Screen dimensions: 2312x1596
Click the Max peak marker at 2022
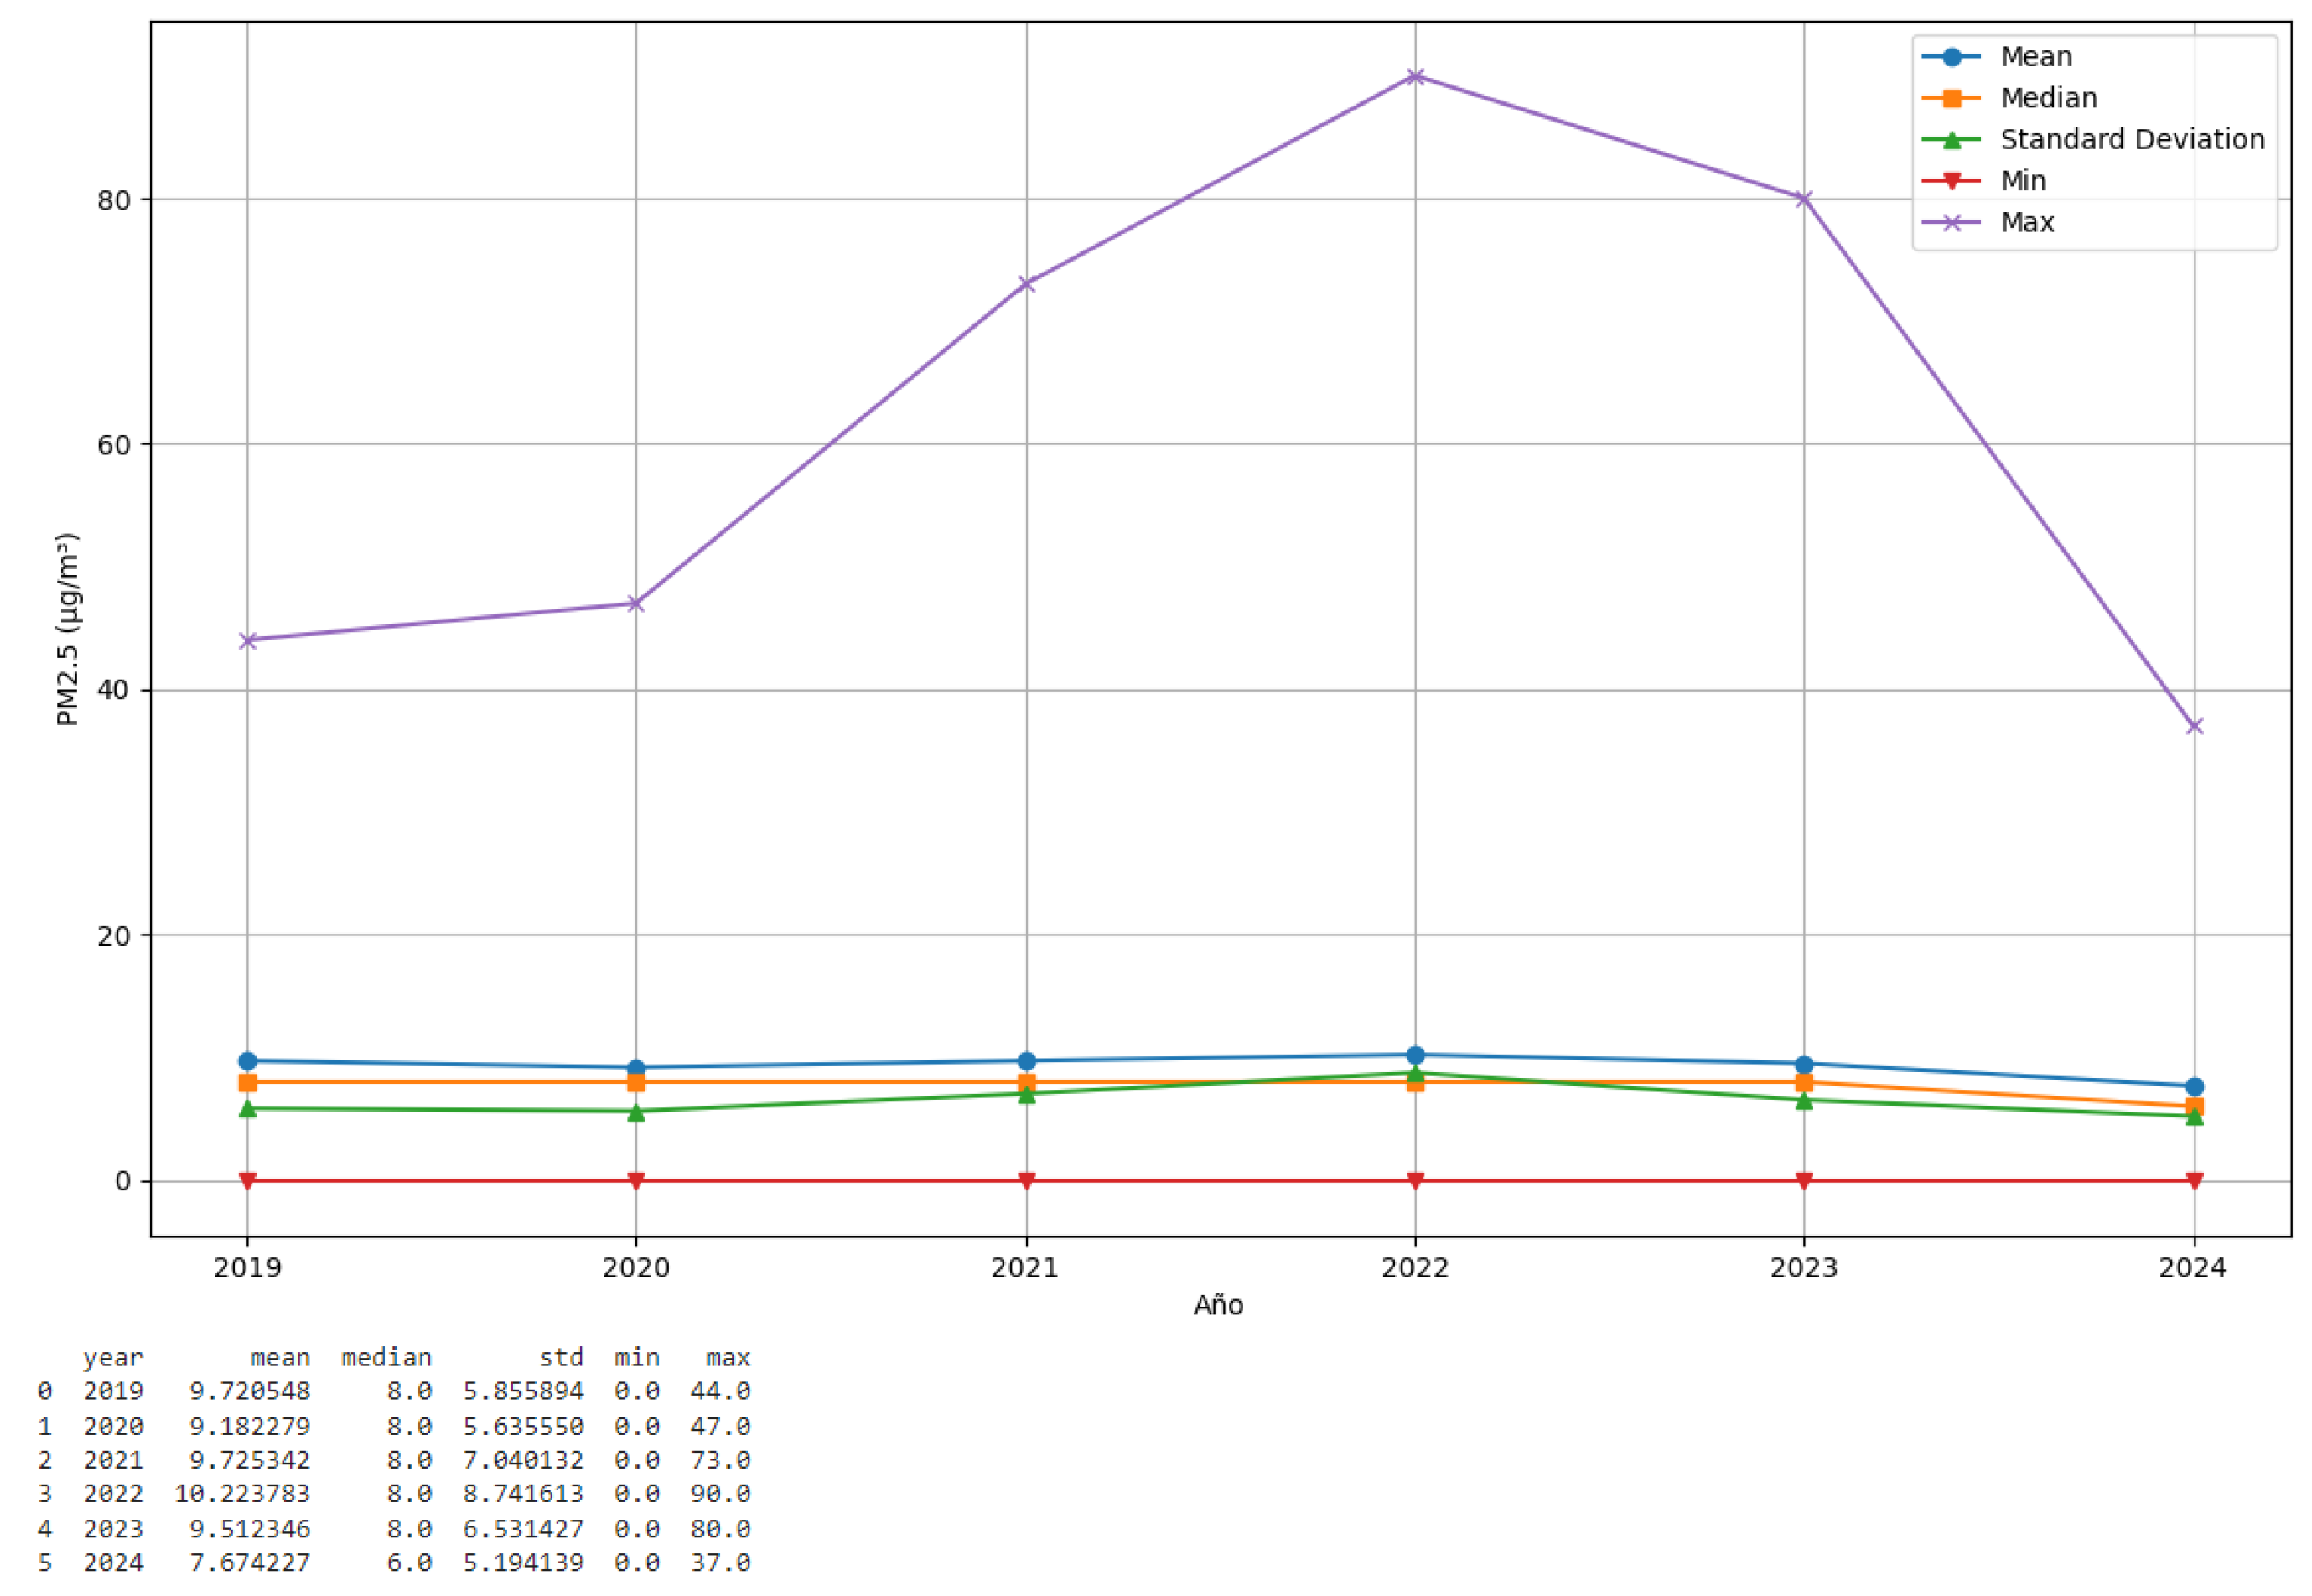1414,76
